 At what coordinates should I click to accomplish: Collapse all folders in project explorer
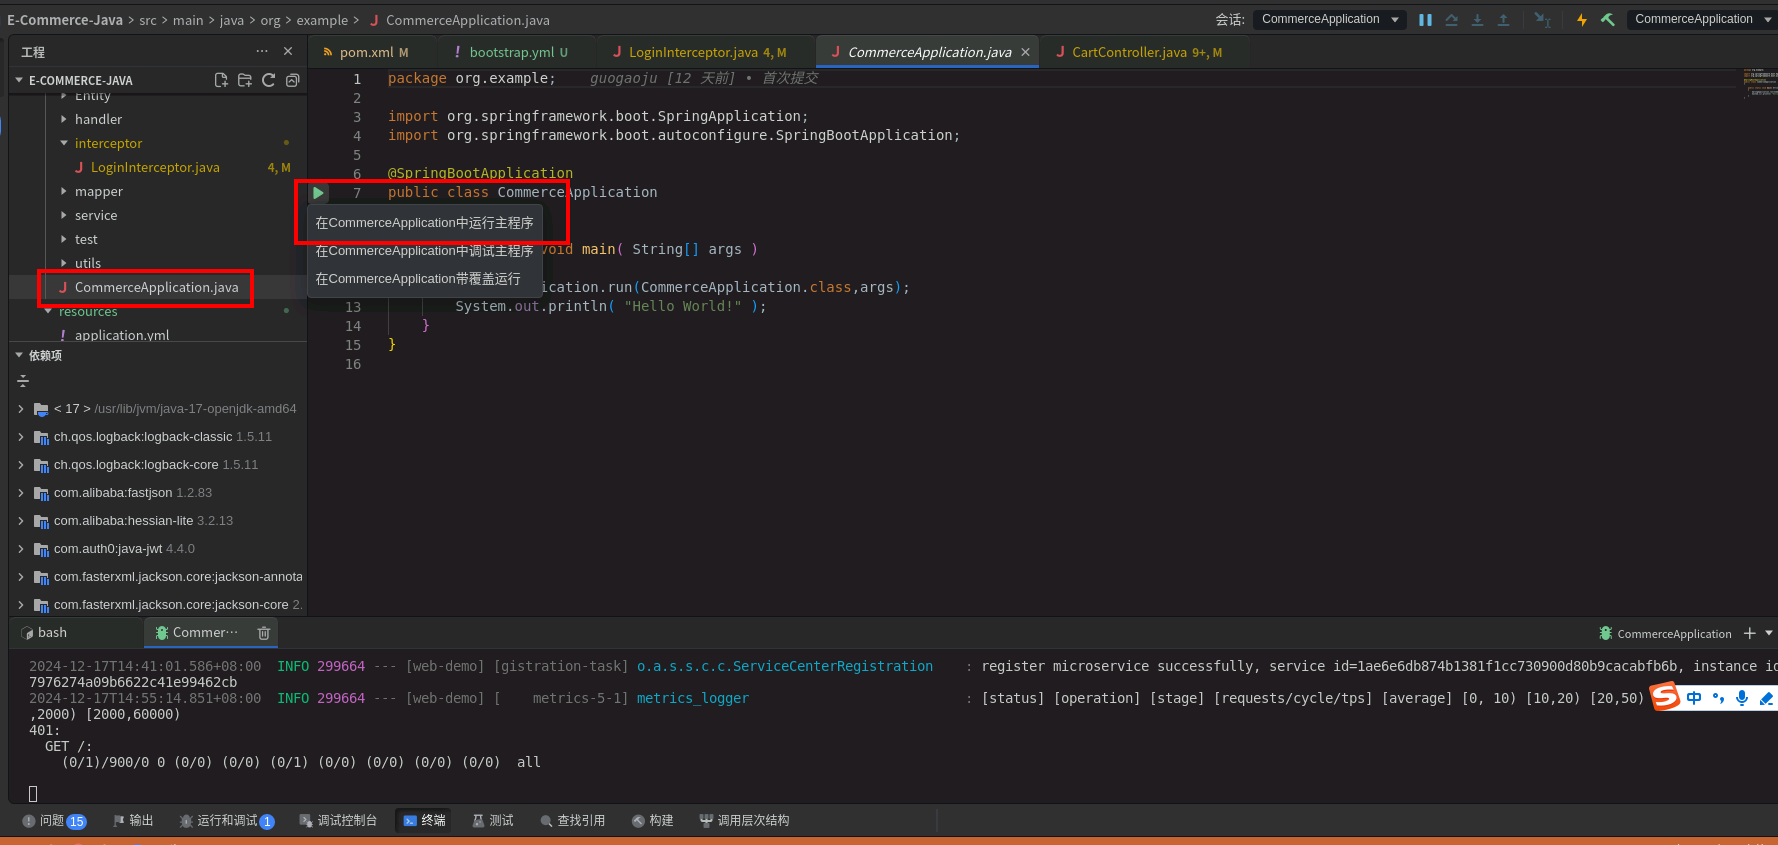point(292,80)
